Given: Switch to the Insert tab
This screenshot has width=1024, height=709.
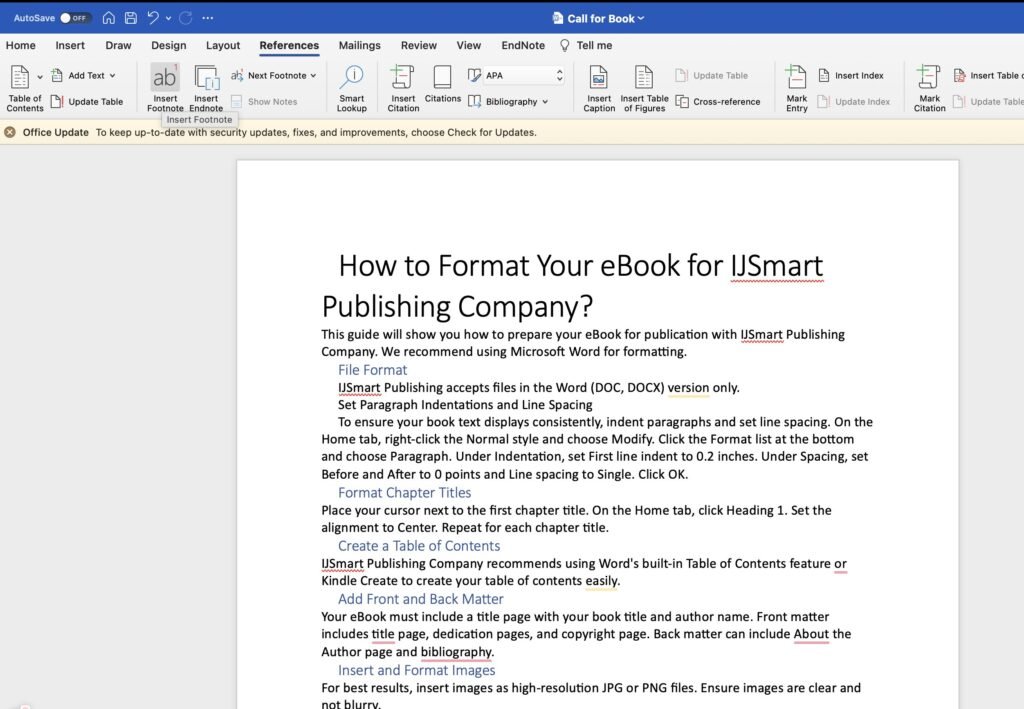Looking at the screenshot, I should click(x=70, y=46).
